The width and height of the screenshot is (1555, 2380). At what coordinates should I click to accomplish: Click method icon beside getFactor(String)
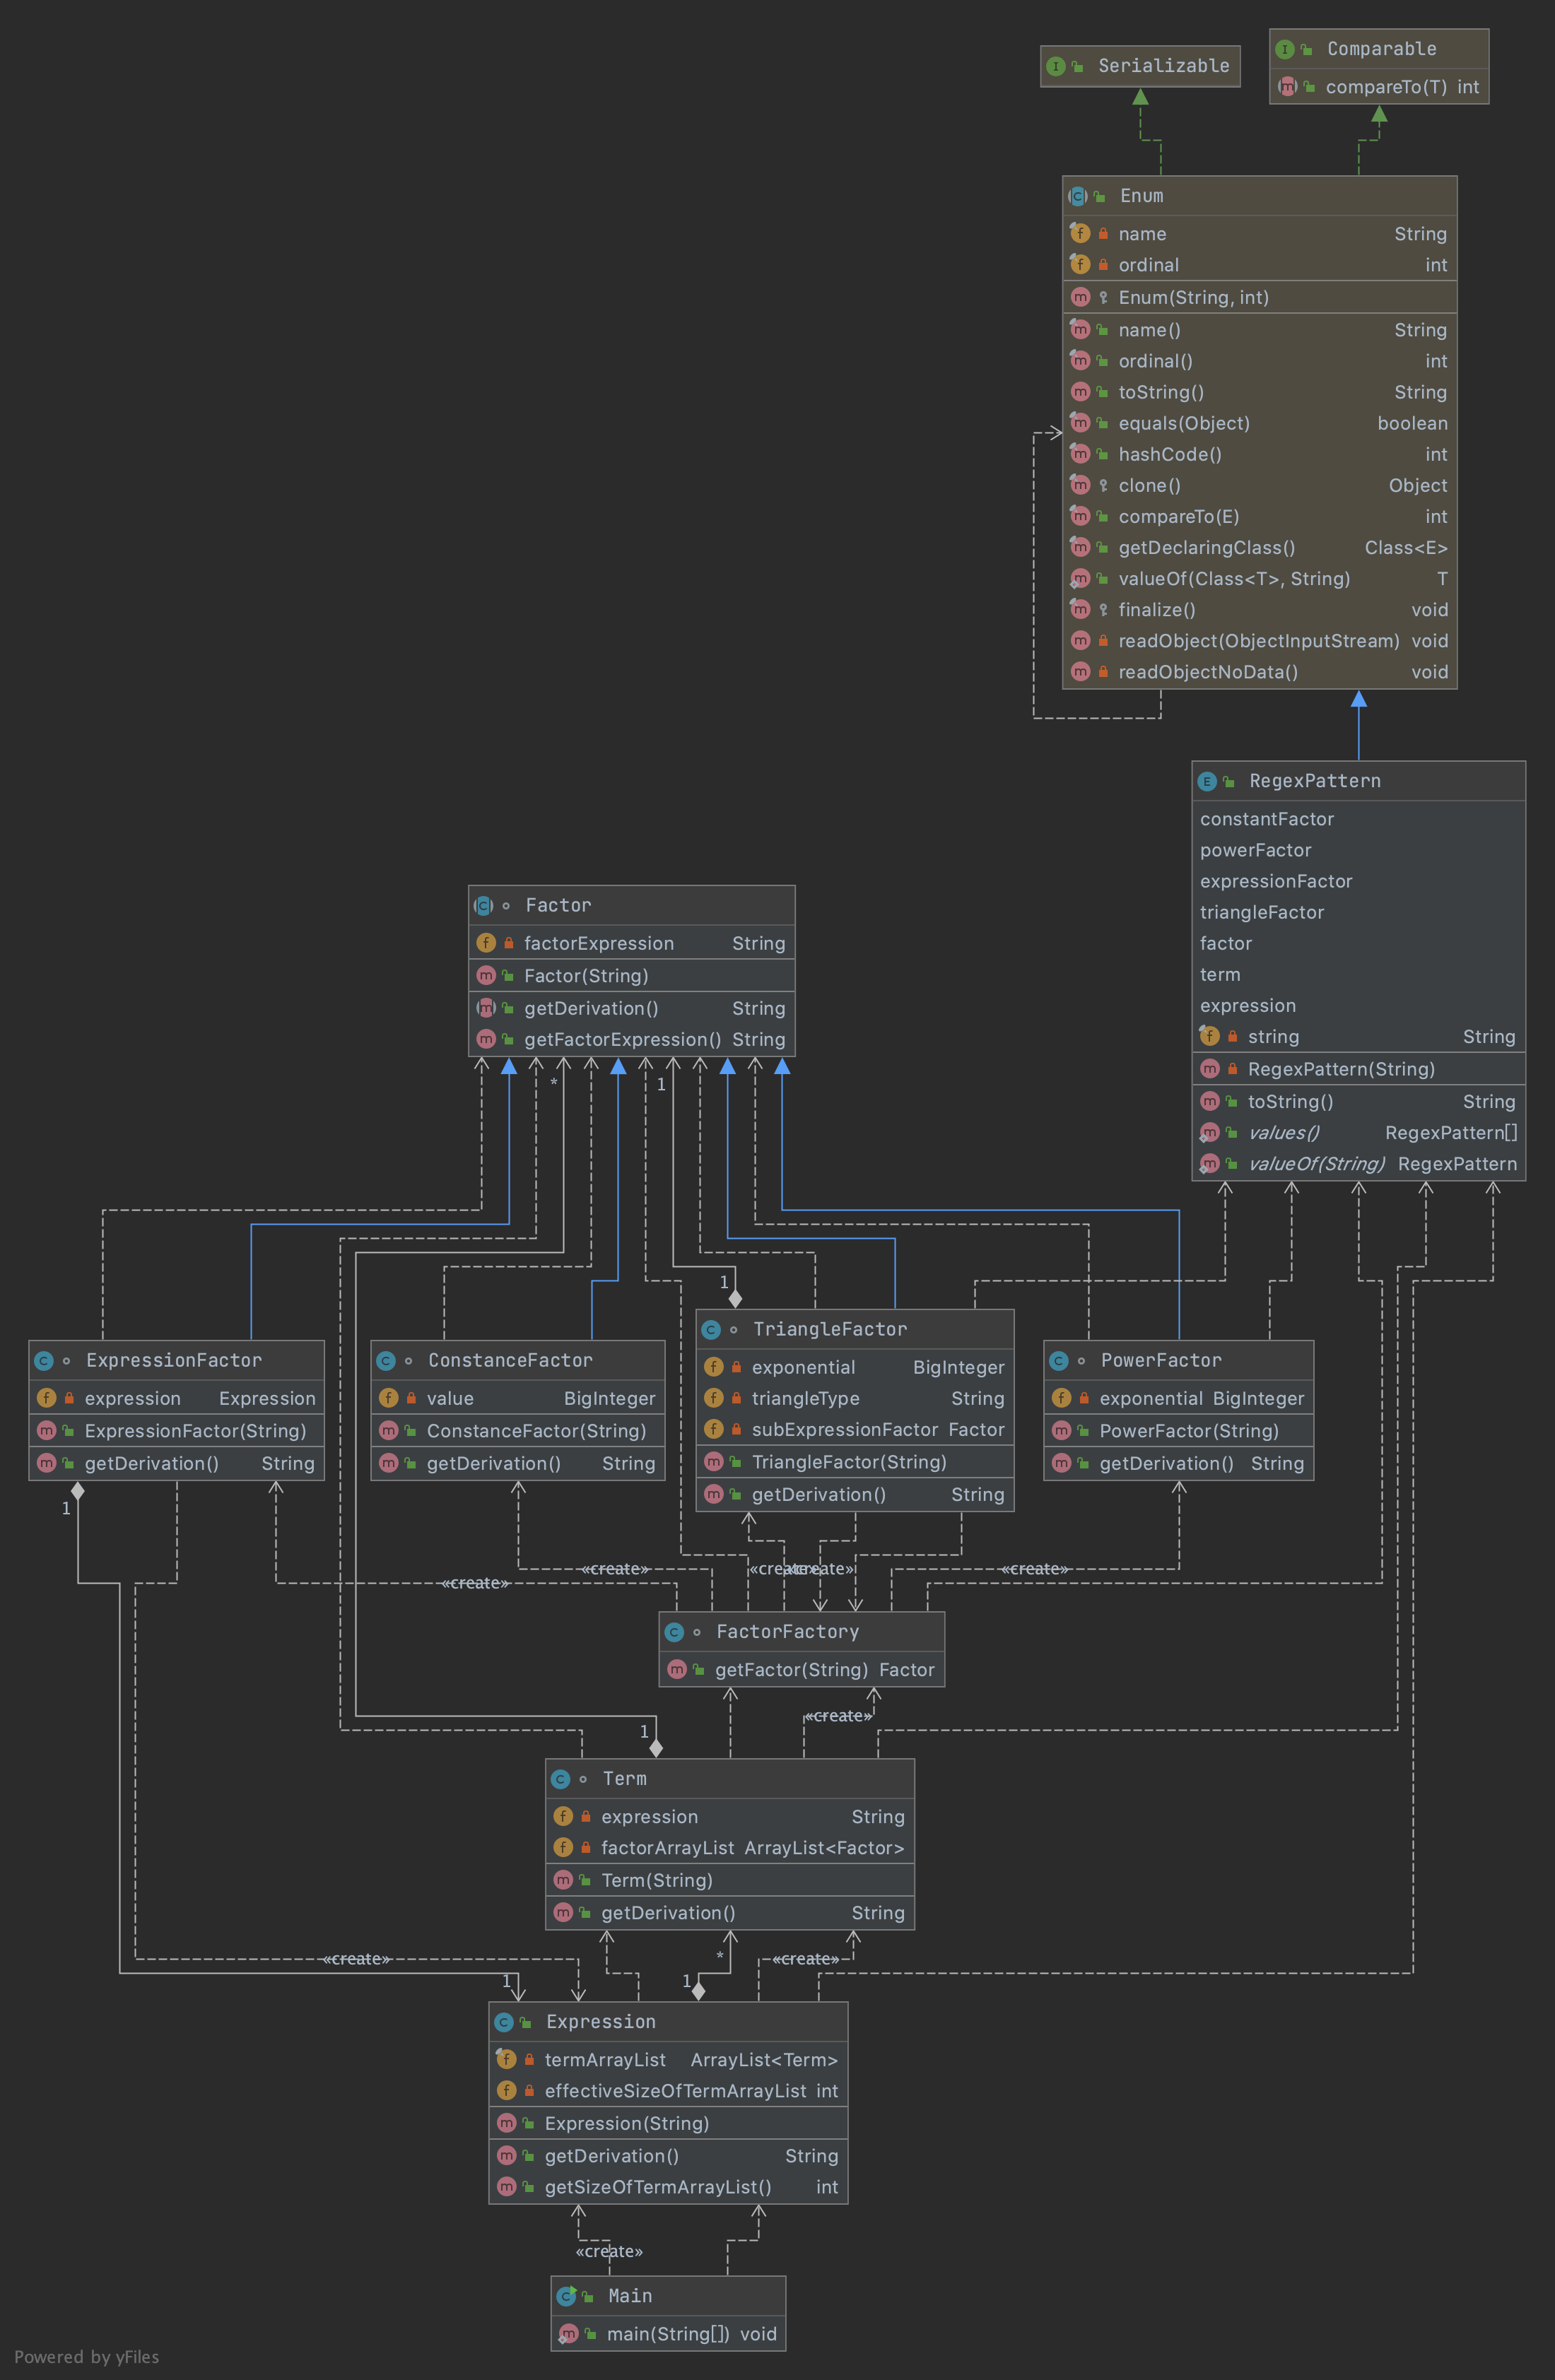coord(677,1669)
